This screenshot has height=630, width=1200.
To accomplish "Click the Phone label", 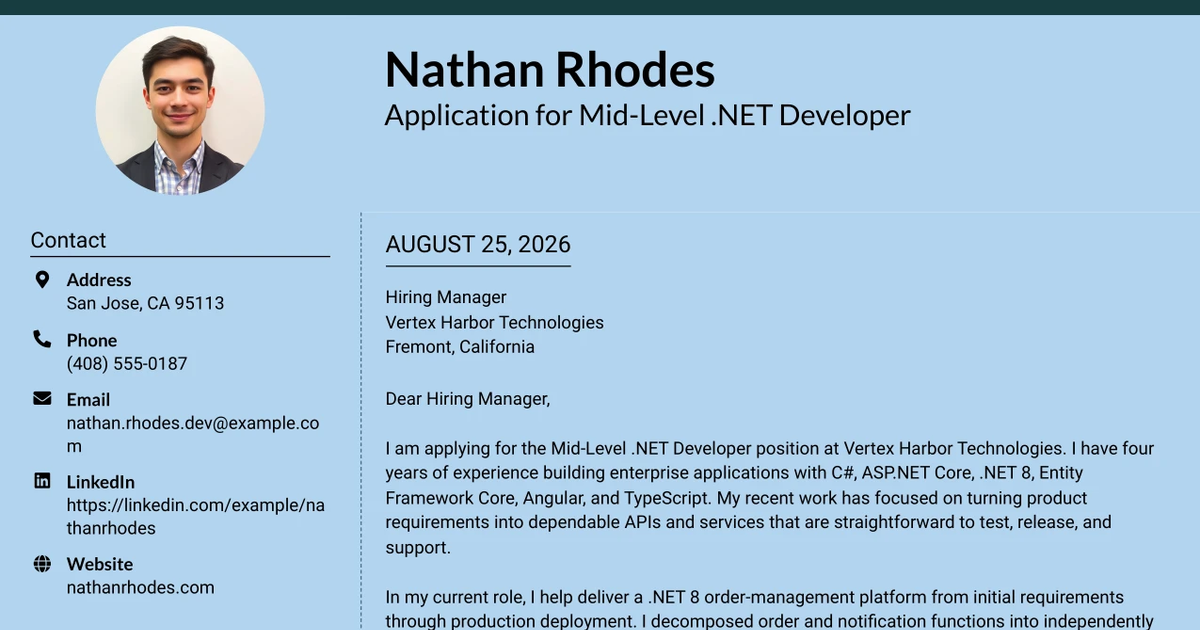I will point(92,340).
